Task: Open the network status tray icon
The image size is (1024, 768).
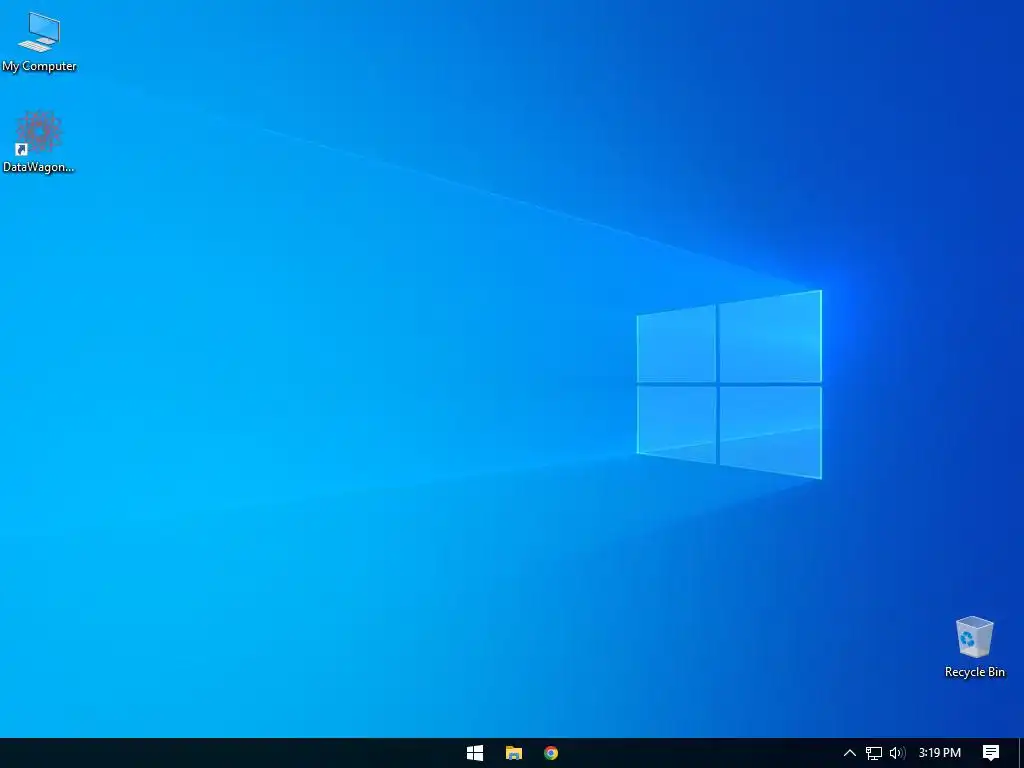Action: [874, 753]
